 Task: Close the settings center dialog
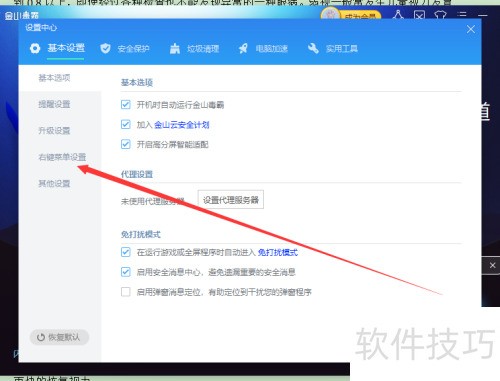tap(471, 29)
